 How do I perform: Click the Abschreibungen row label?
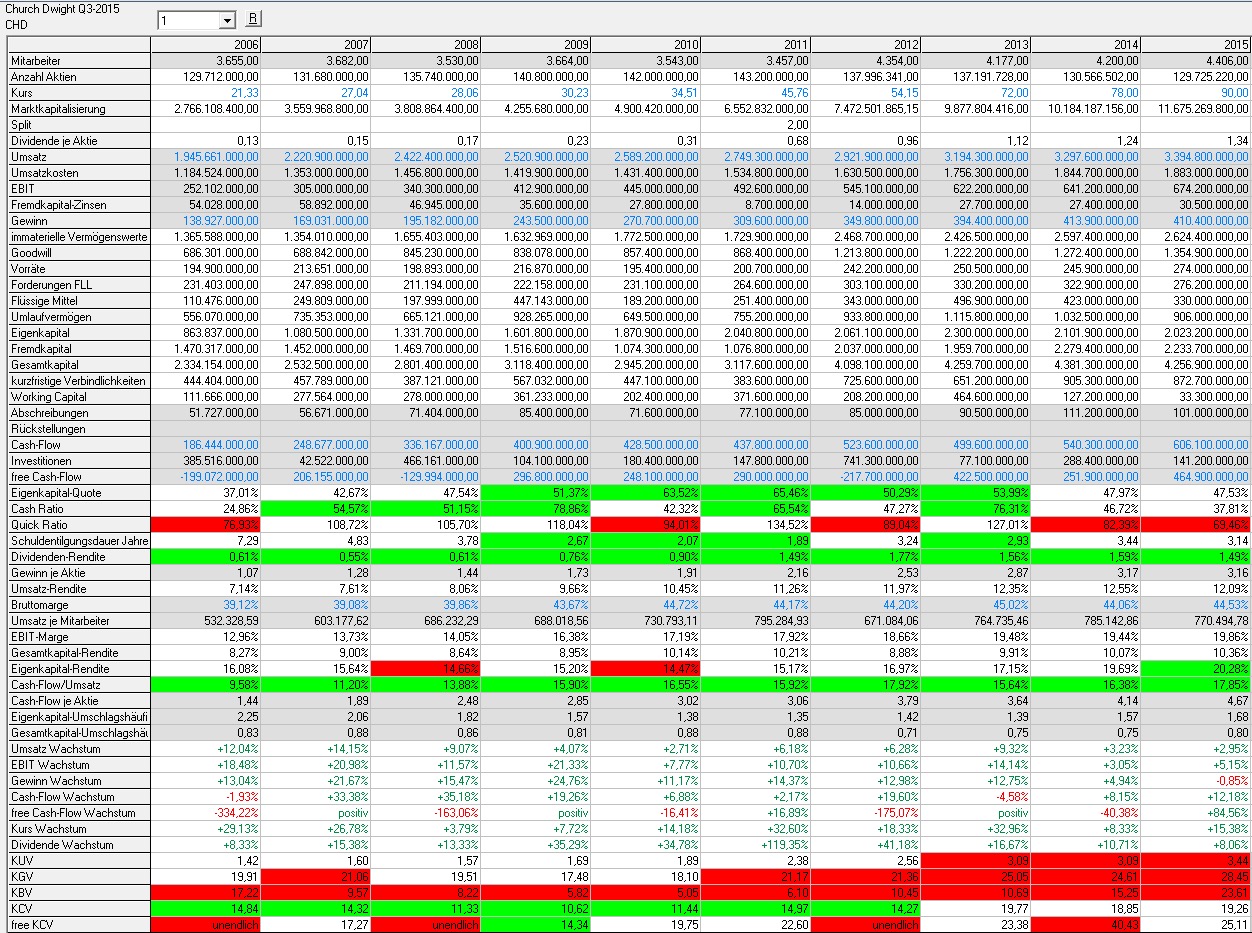79,413
